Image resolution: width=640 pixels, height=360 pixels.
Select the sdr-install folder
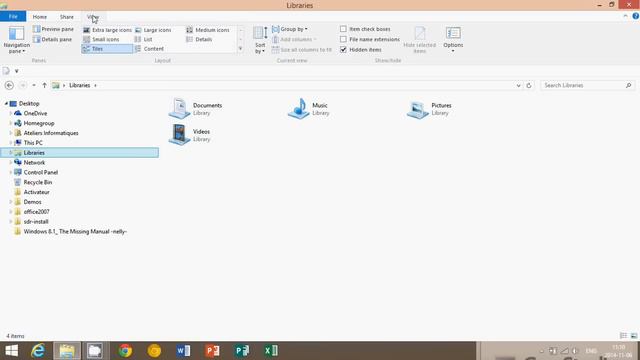pos(36,222)
